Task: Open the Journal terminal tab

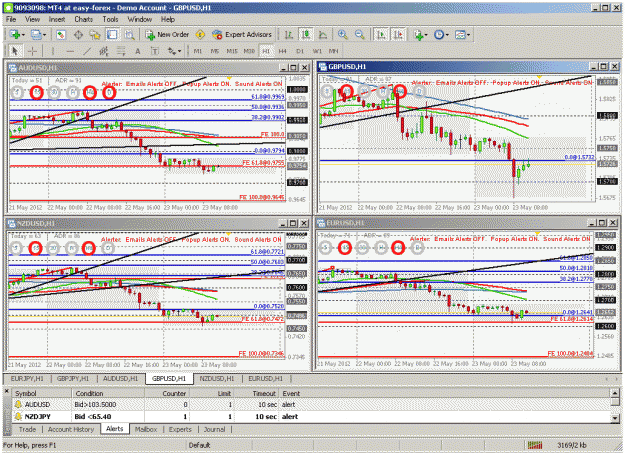Action: point(214,429)
